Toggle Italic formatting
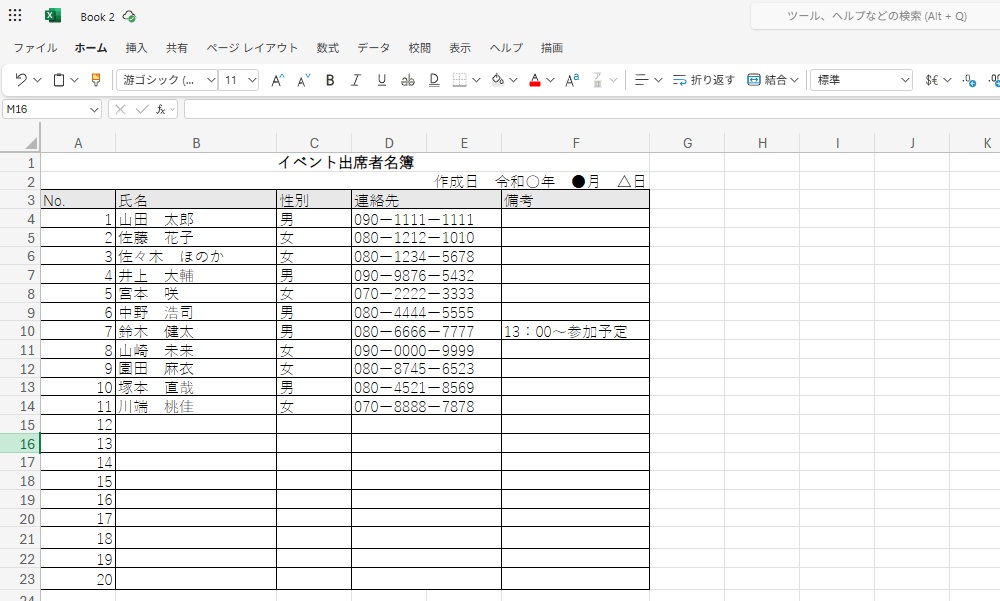Screen dimensions: 1000x601 [x=356, y=80]
